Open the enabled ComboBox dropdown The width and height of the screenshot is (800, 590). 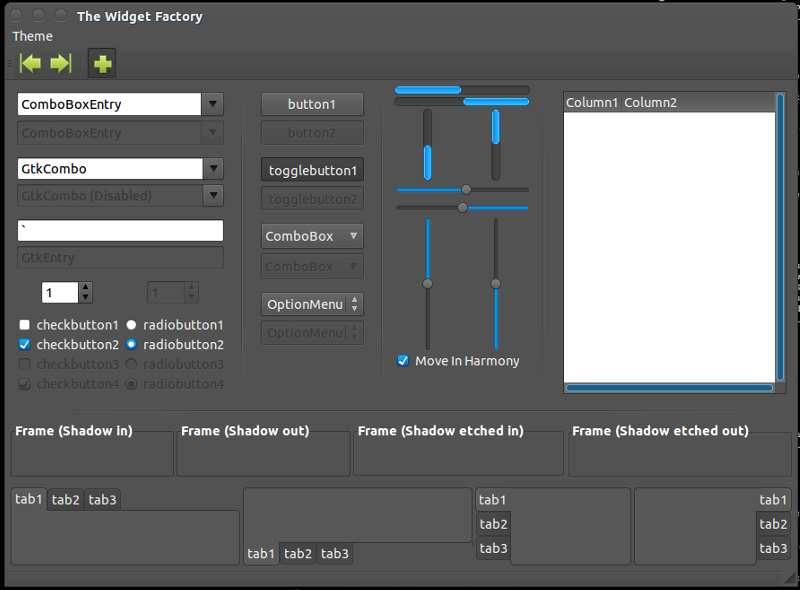[312, 236]
